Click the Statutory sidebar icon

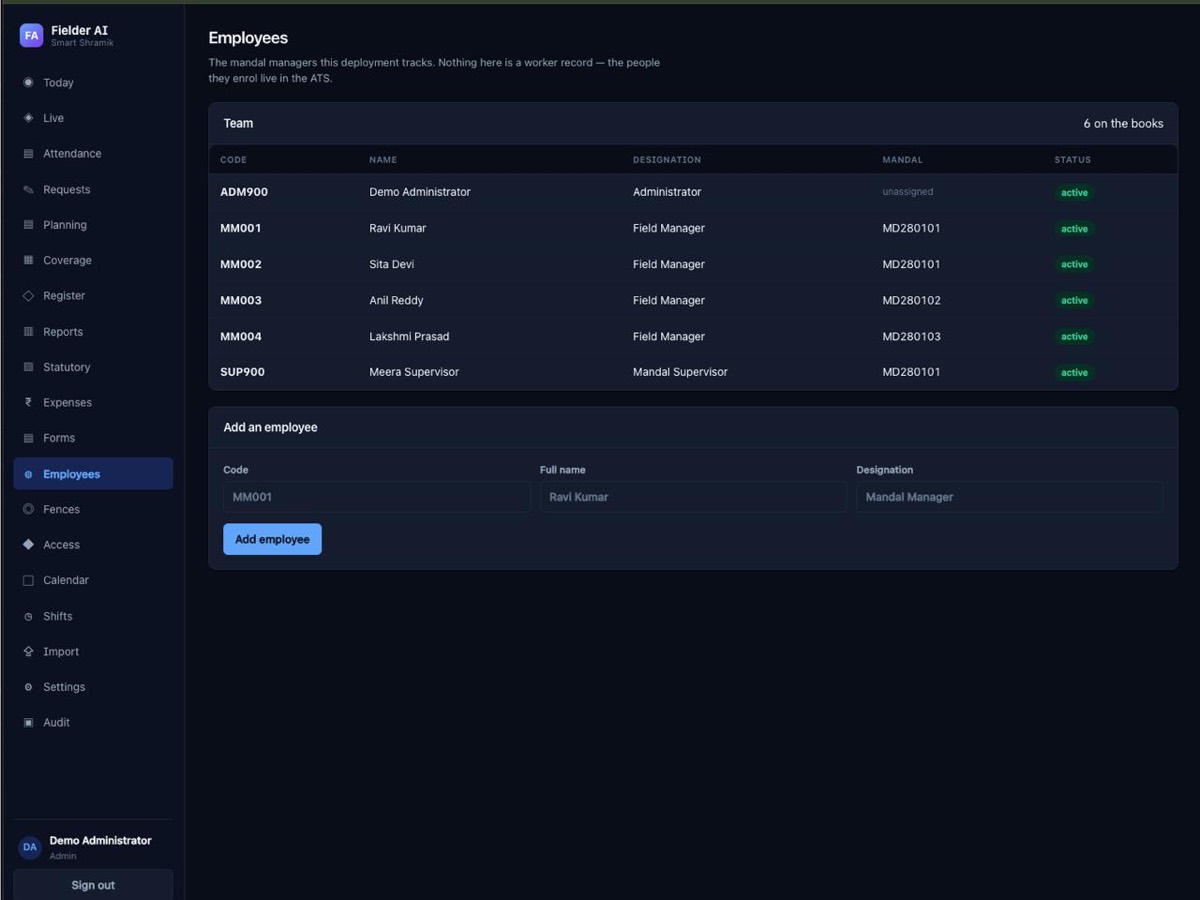(28, 367)
